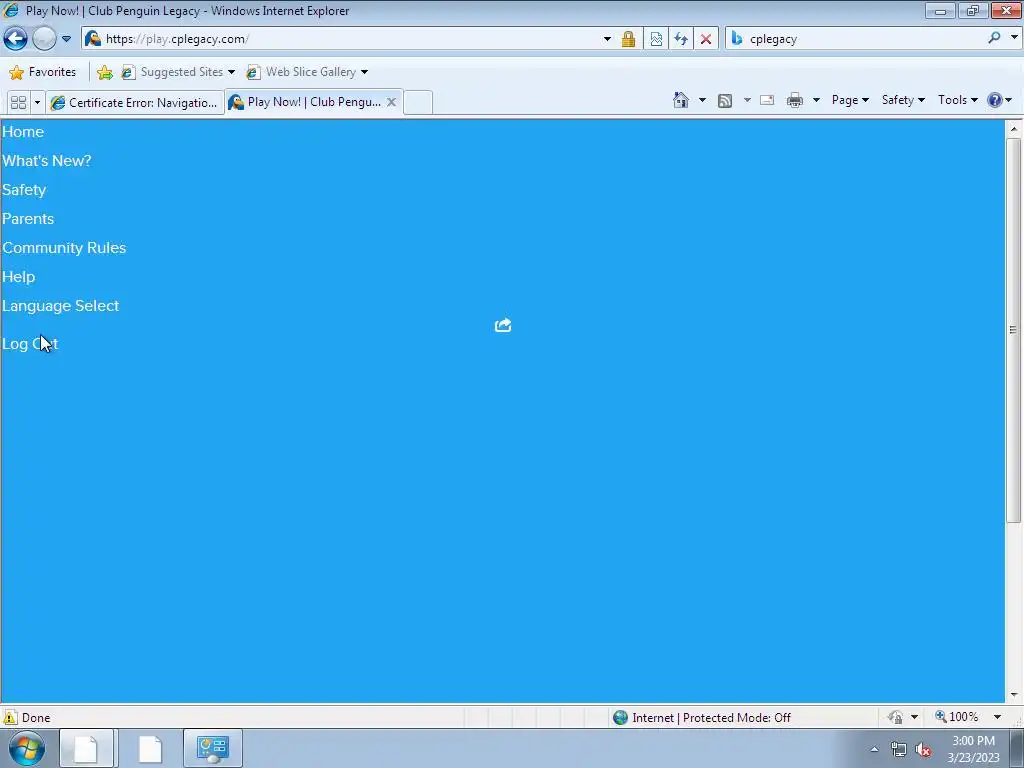Viewport: 1024px width, 768px height.
Task: Show hidden tray icons arrow
Action: coord(874,749)
